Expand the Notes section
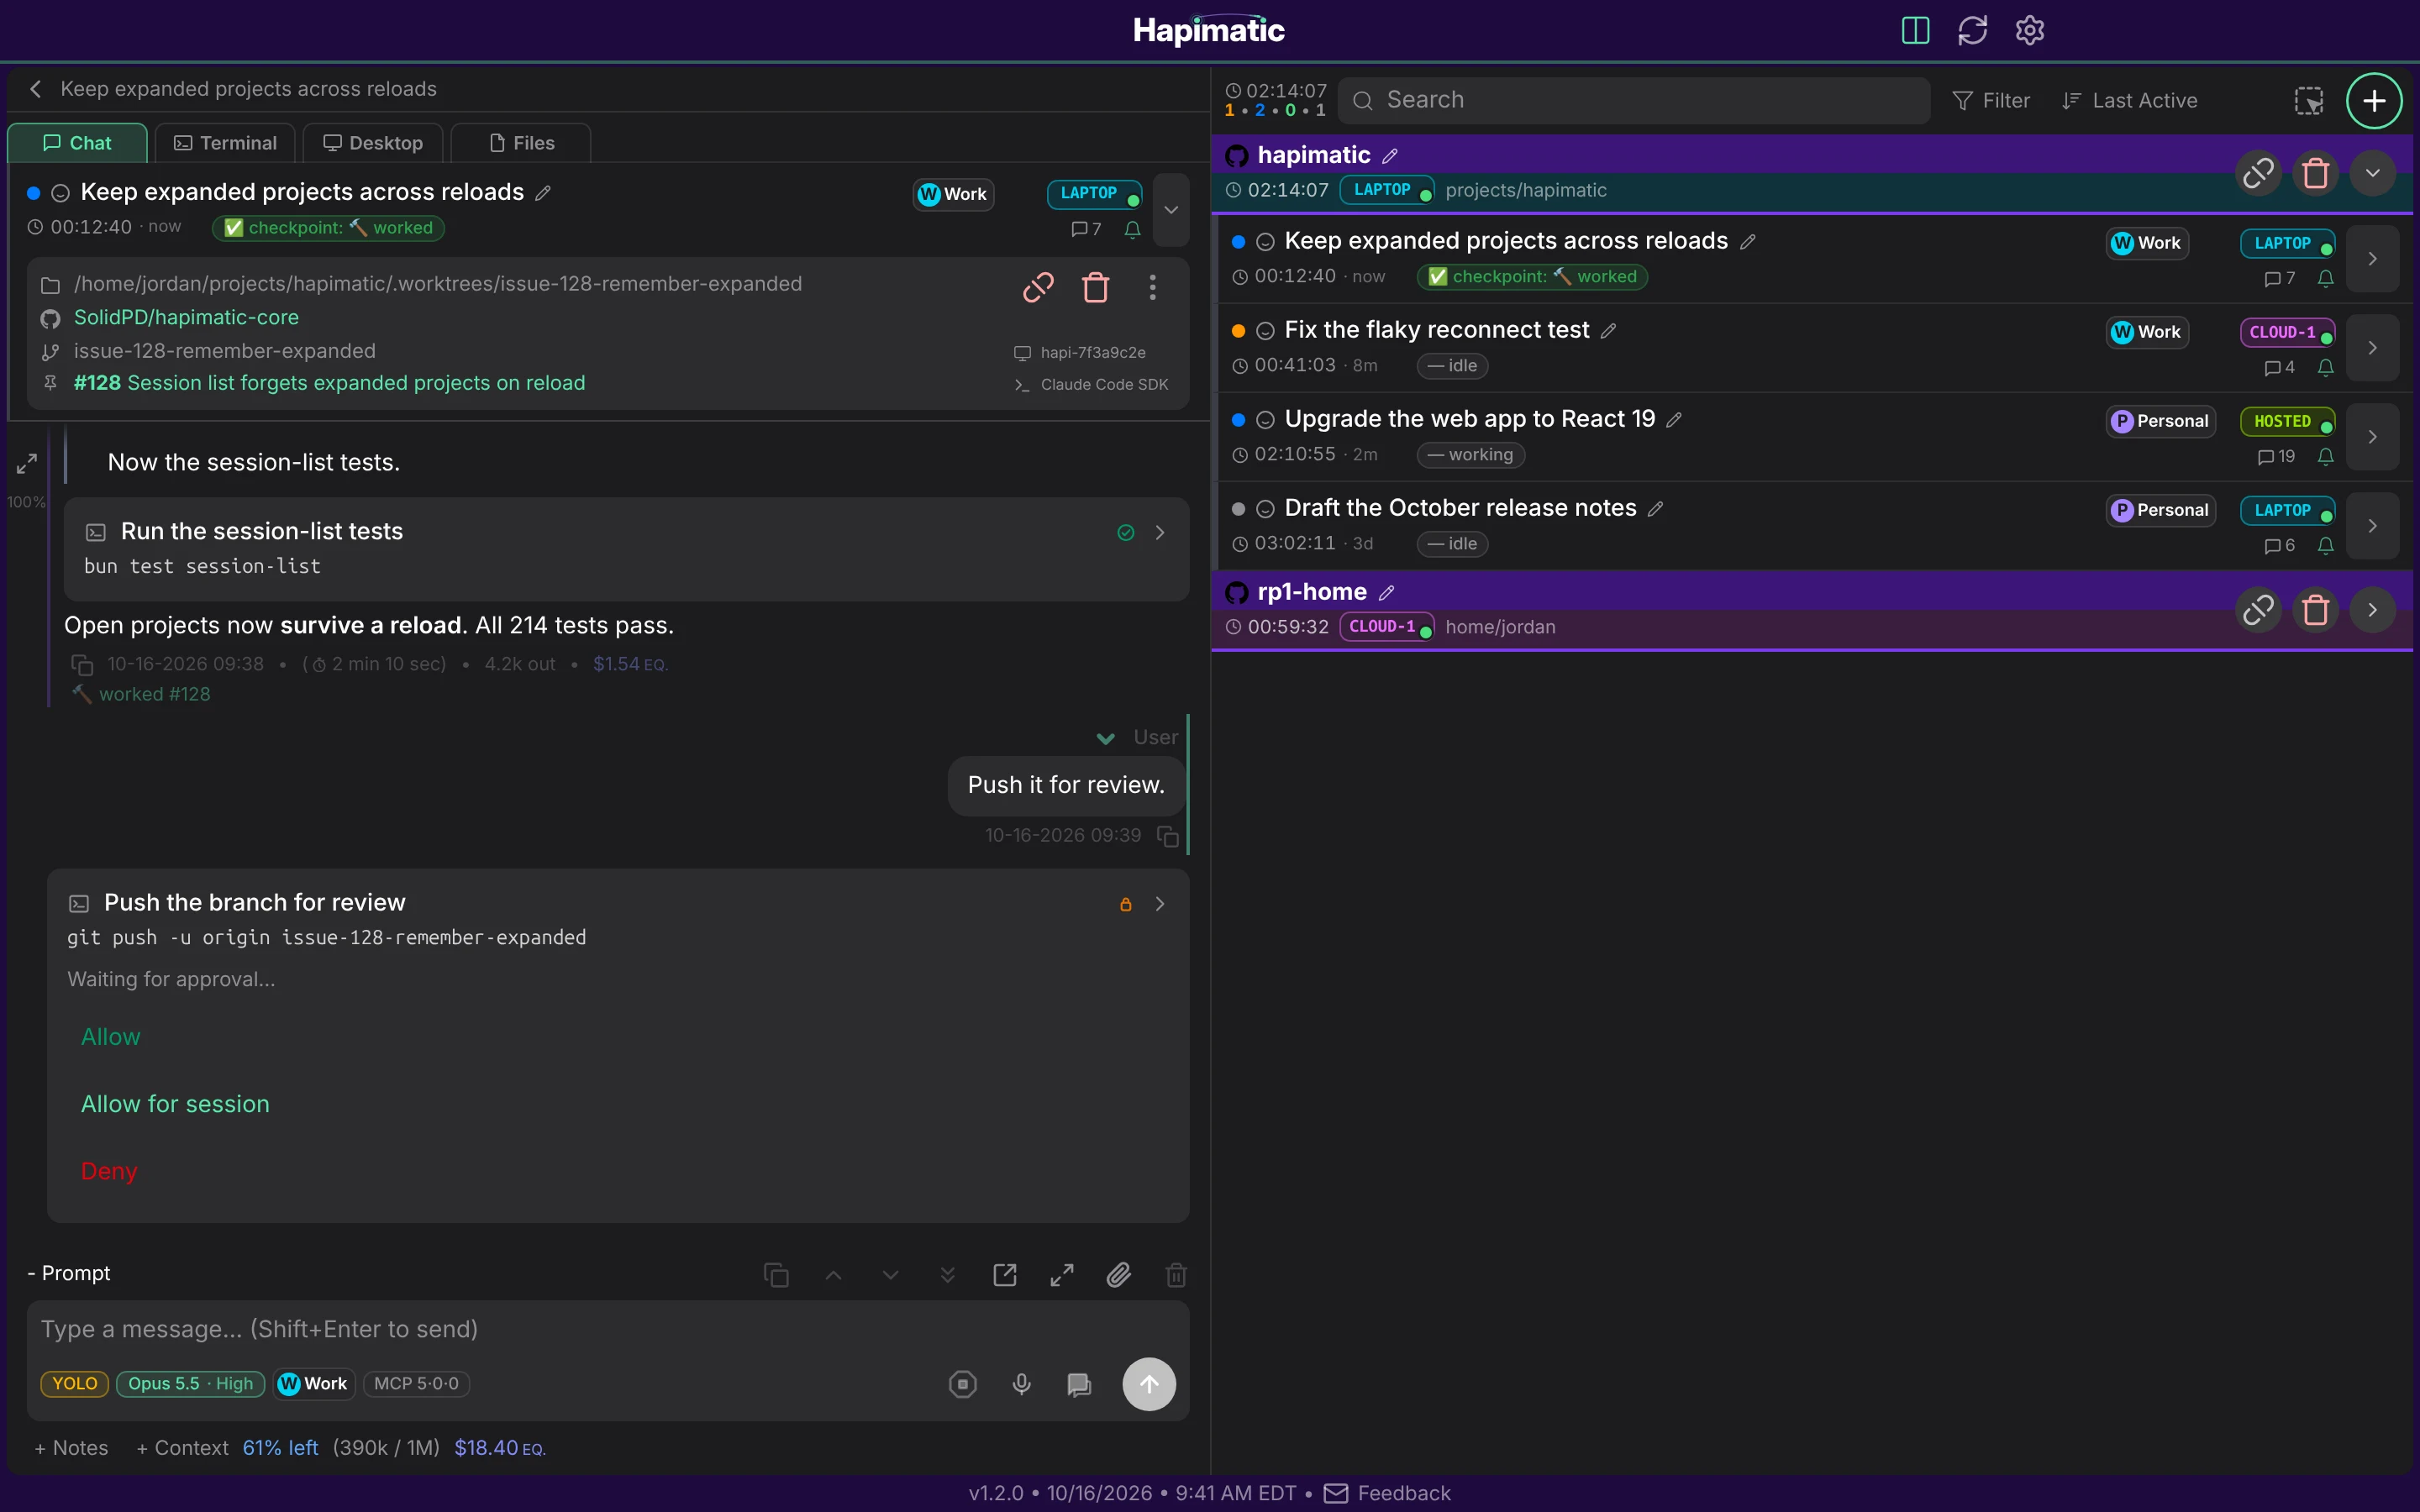 pos(71,1447)
